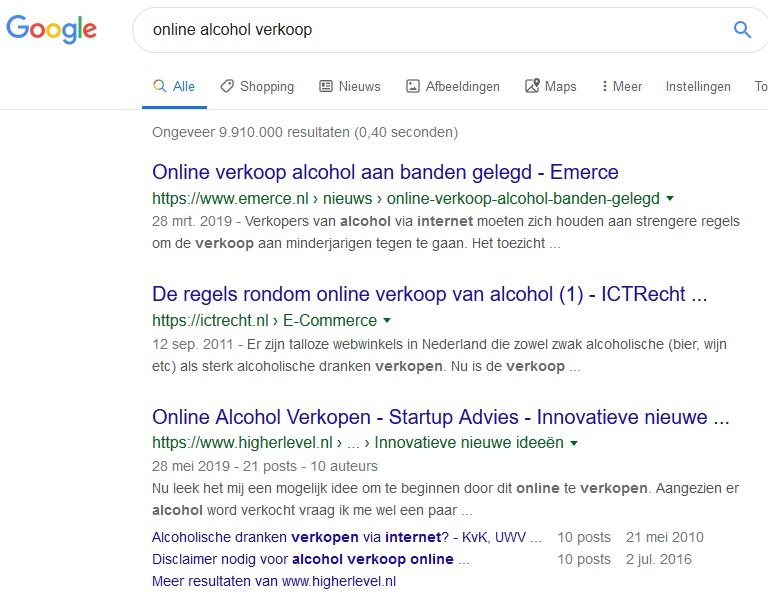Open the Afbeeldingen tab
The image size is (768, 595).
453,87
